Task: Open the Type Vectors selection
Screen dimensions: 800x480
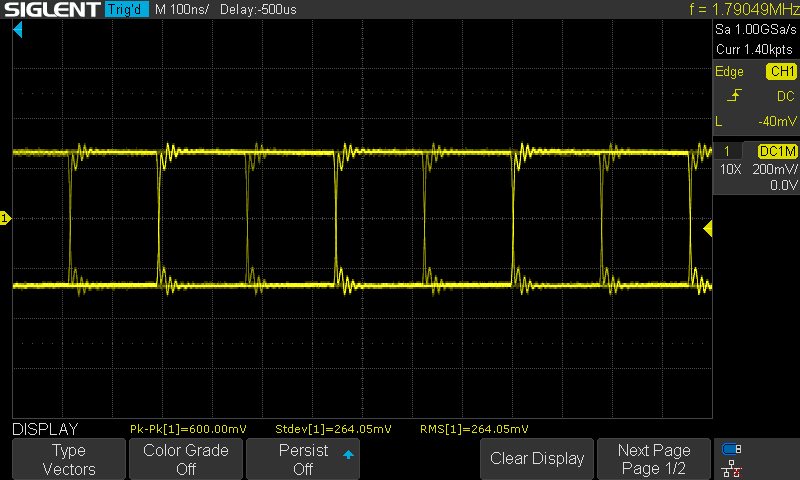Action: 69,459
